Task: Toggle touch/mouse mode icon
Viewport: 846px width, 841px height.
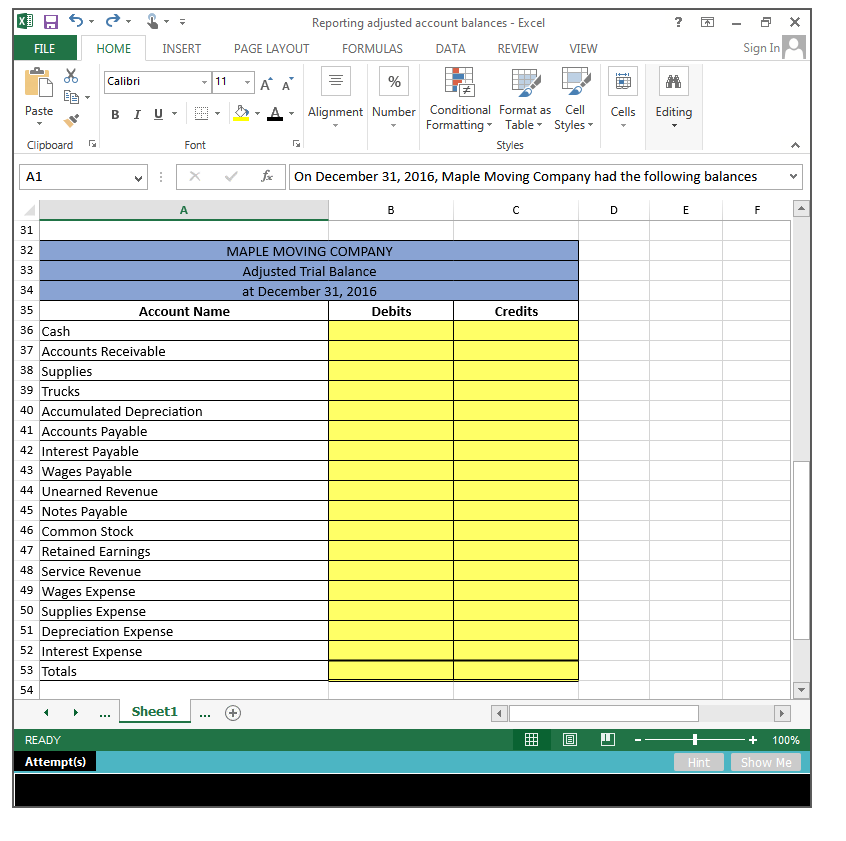Action: [x=153, y=22]
